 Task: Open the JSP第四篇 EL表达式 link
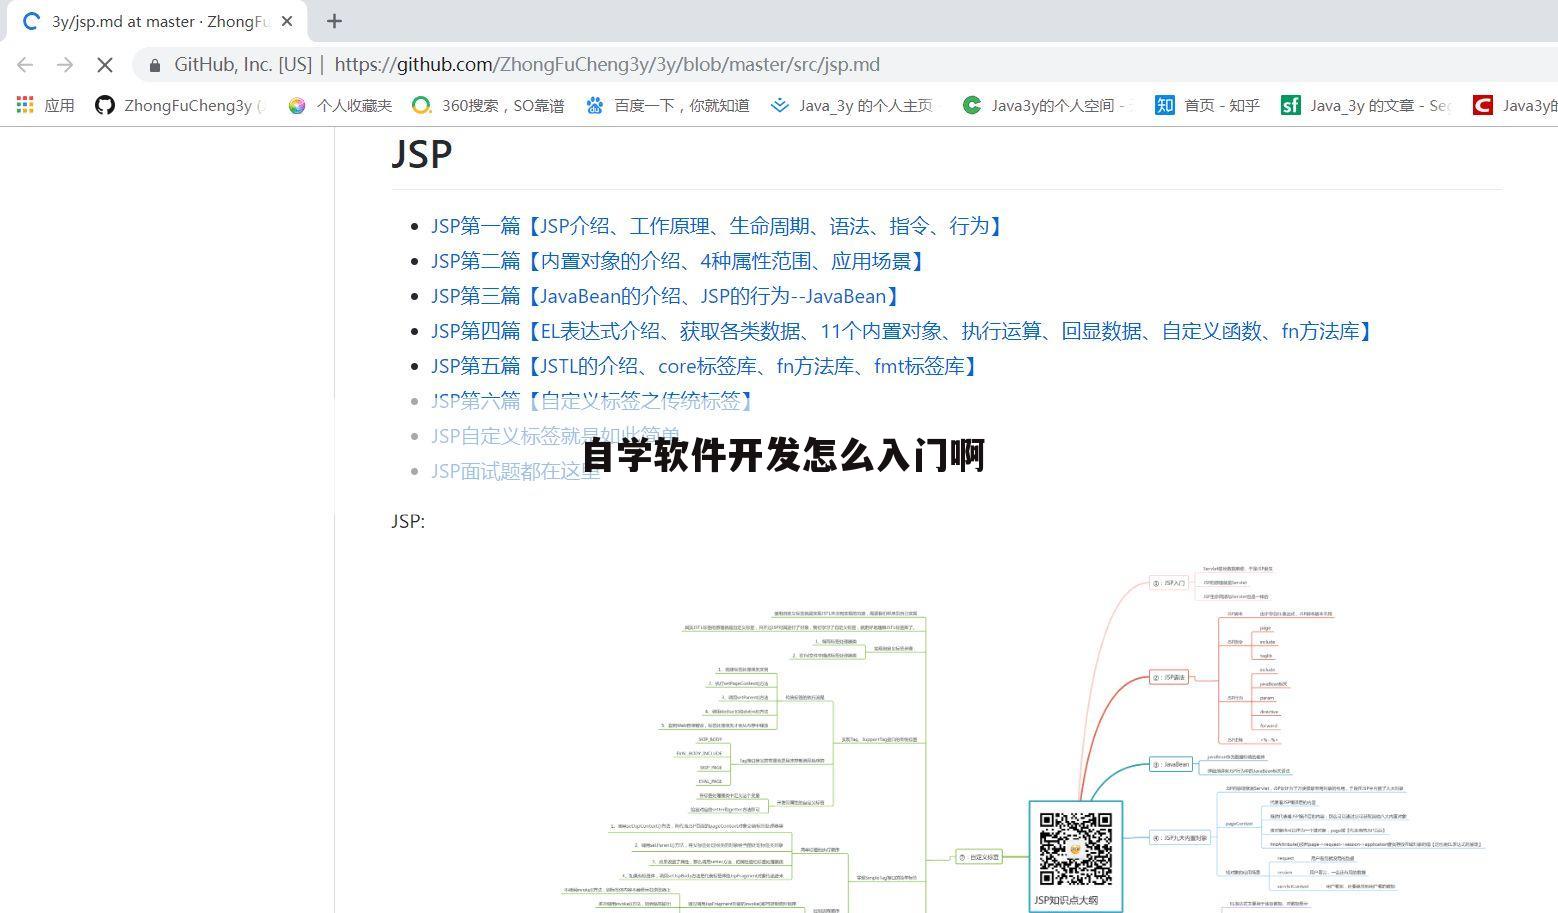tap(905, 331)
